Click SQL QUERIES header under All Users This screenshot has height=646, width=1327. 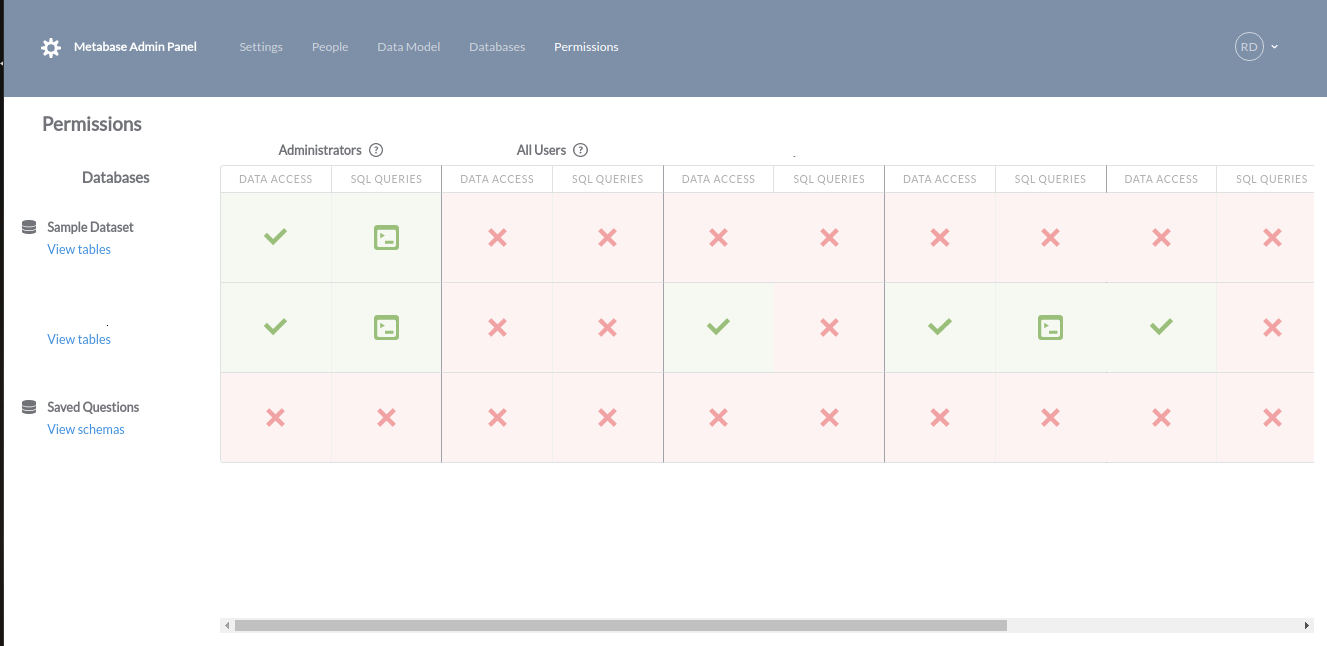pyautogui.click(x=607, y=179)
